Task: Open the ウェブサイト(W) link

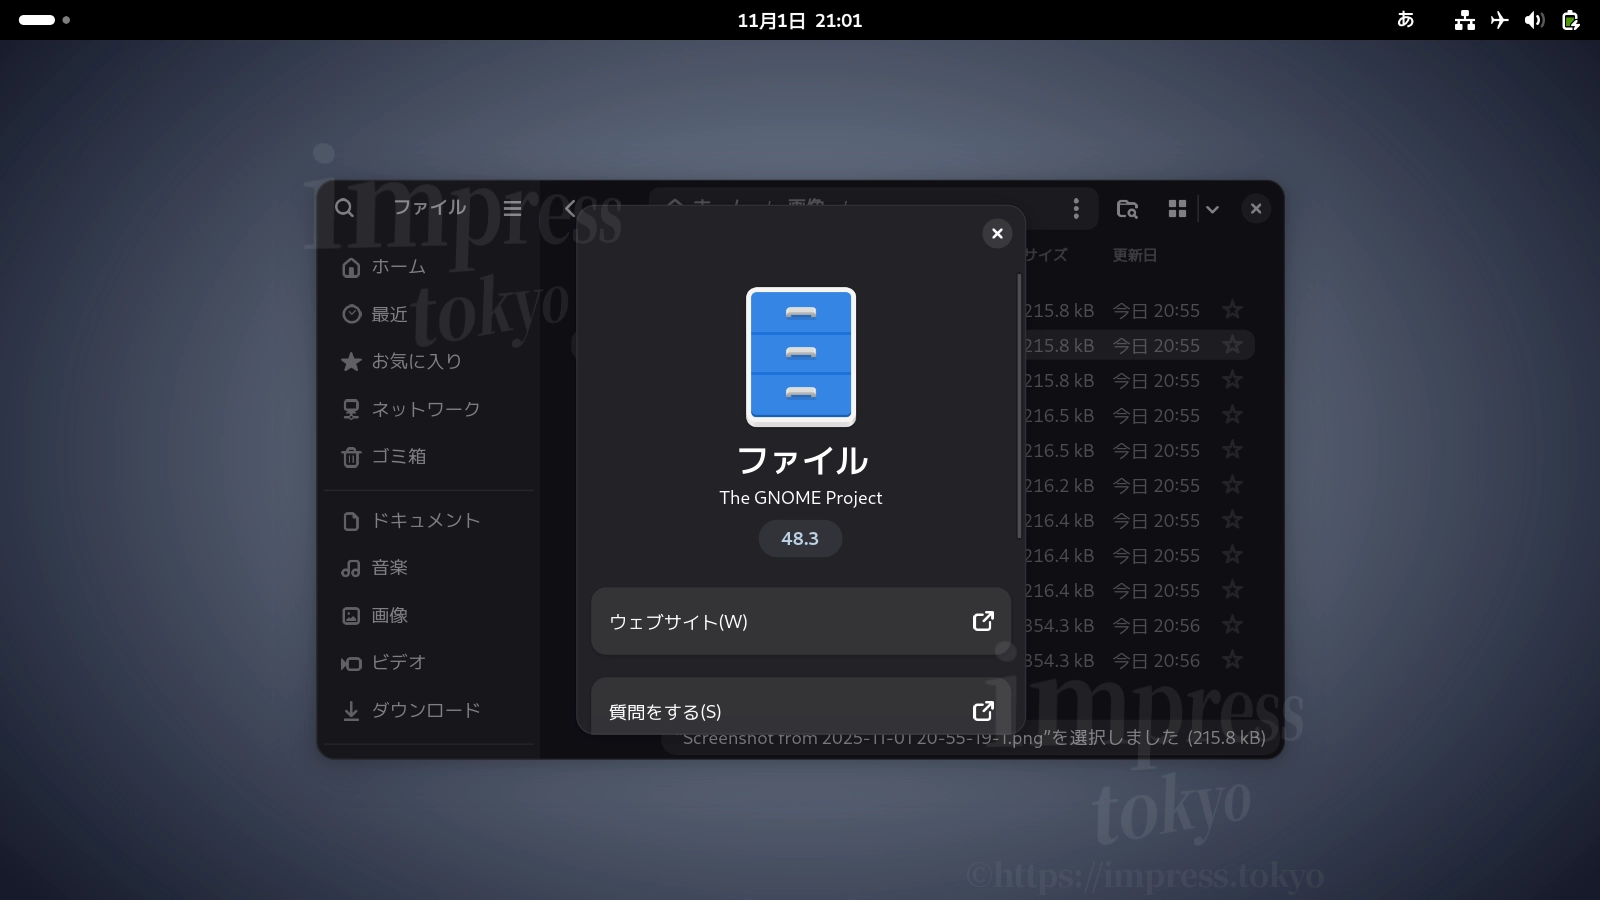Action: point(801,621)
